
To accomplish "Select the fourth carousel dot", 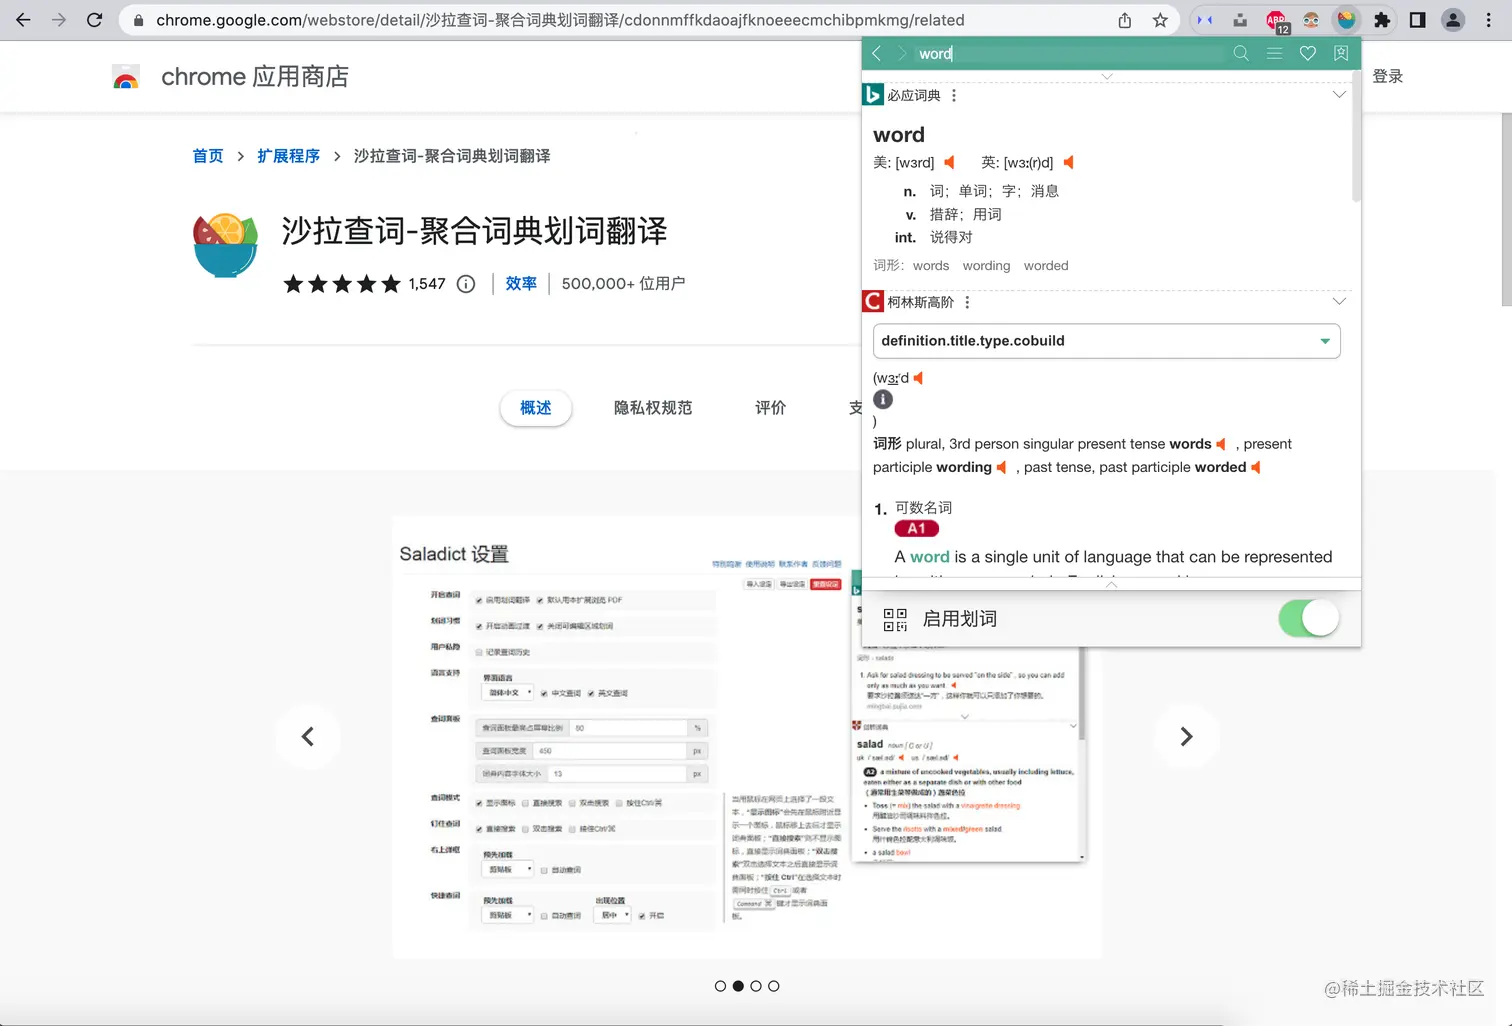I will tap(774, 986).
